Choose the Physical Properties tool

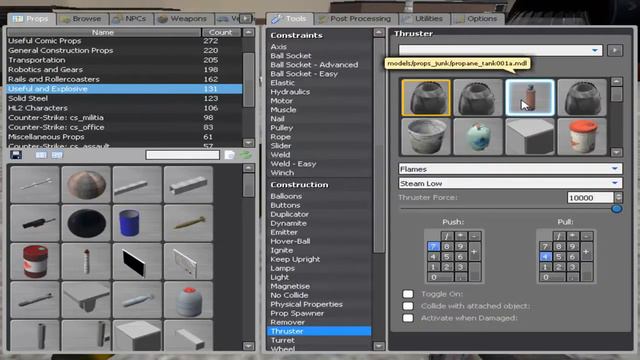coord(307,304)
